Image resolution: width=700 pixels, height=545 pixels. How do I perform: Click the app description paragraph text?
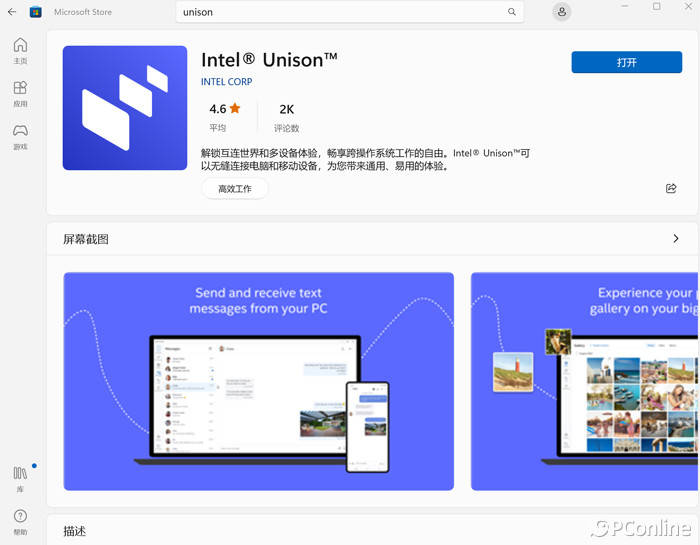point(365,159)
